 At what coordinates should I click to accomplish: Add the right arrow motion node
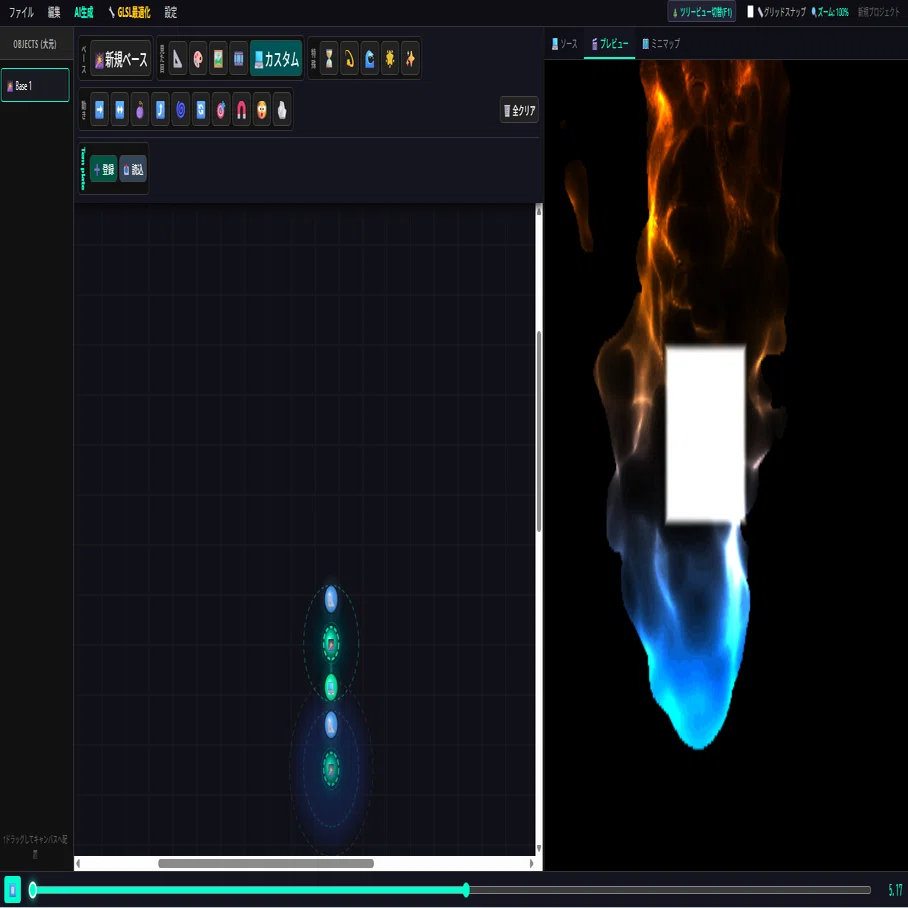tap(100, 109)
